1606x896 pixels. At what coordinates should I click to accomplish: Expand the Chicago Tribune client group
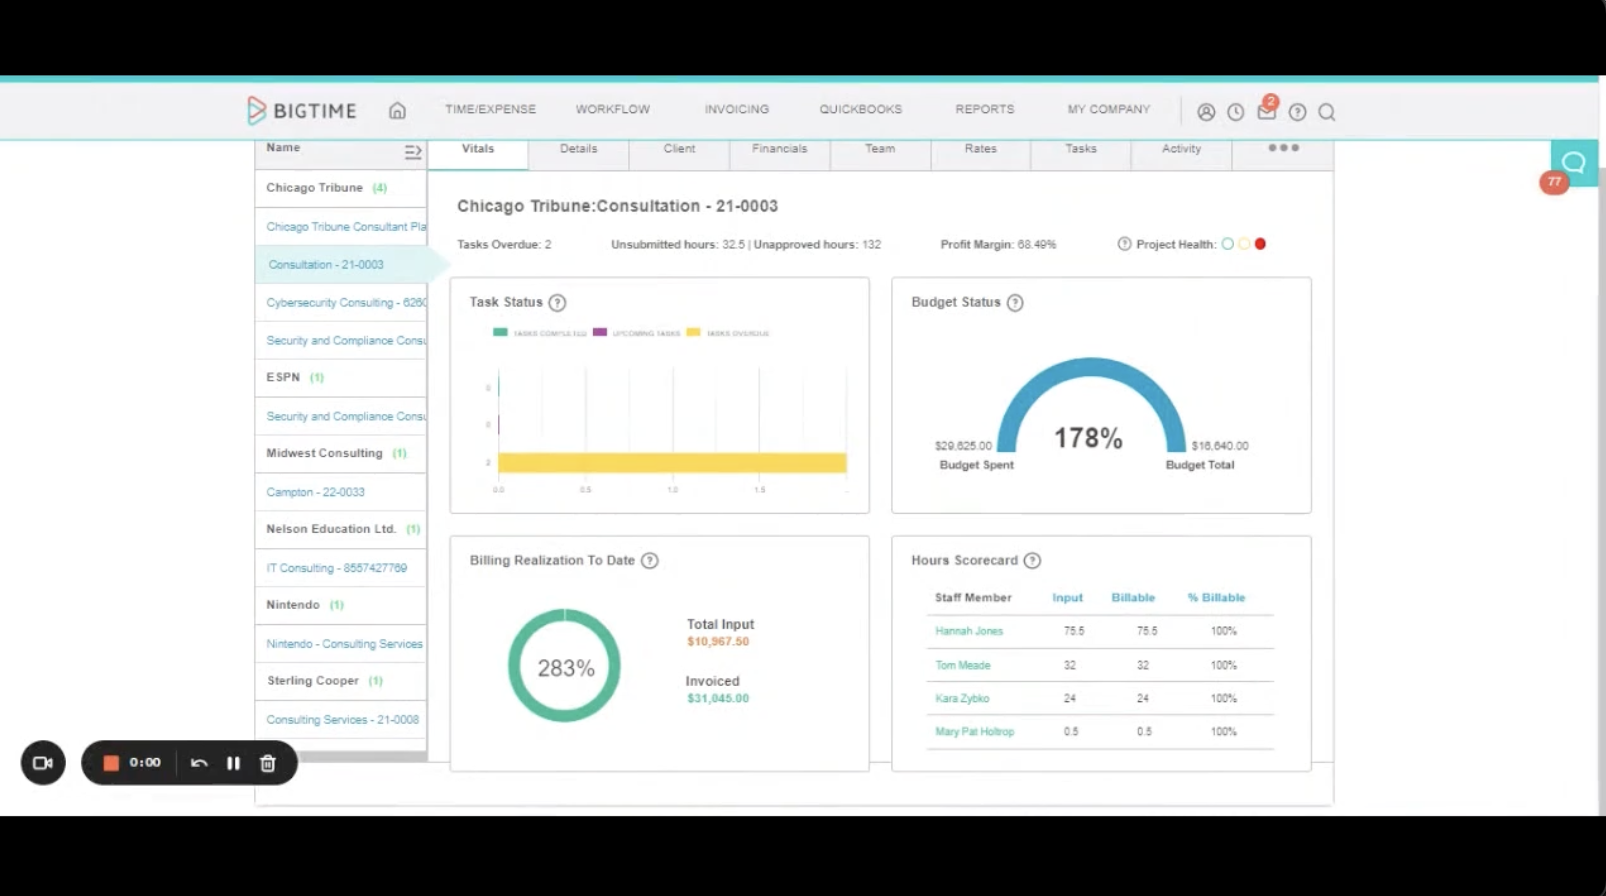341,188
